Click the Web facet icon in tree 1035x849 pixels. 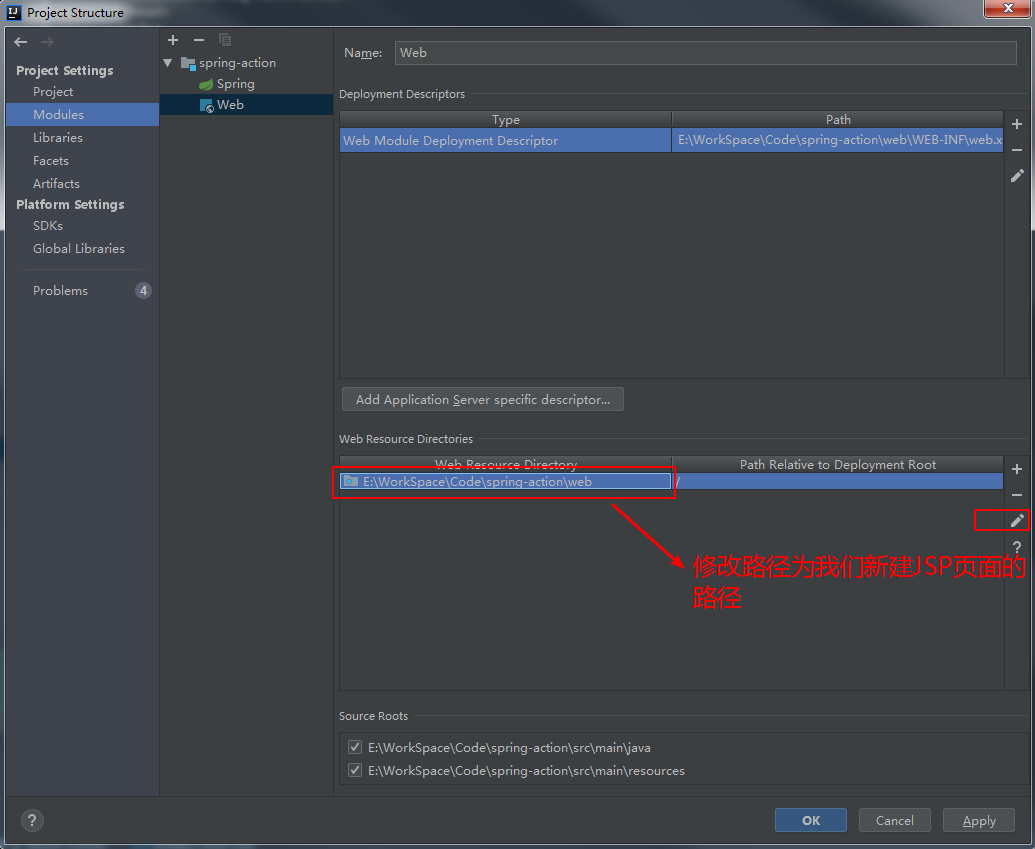click(207, 106)
